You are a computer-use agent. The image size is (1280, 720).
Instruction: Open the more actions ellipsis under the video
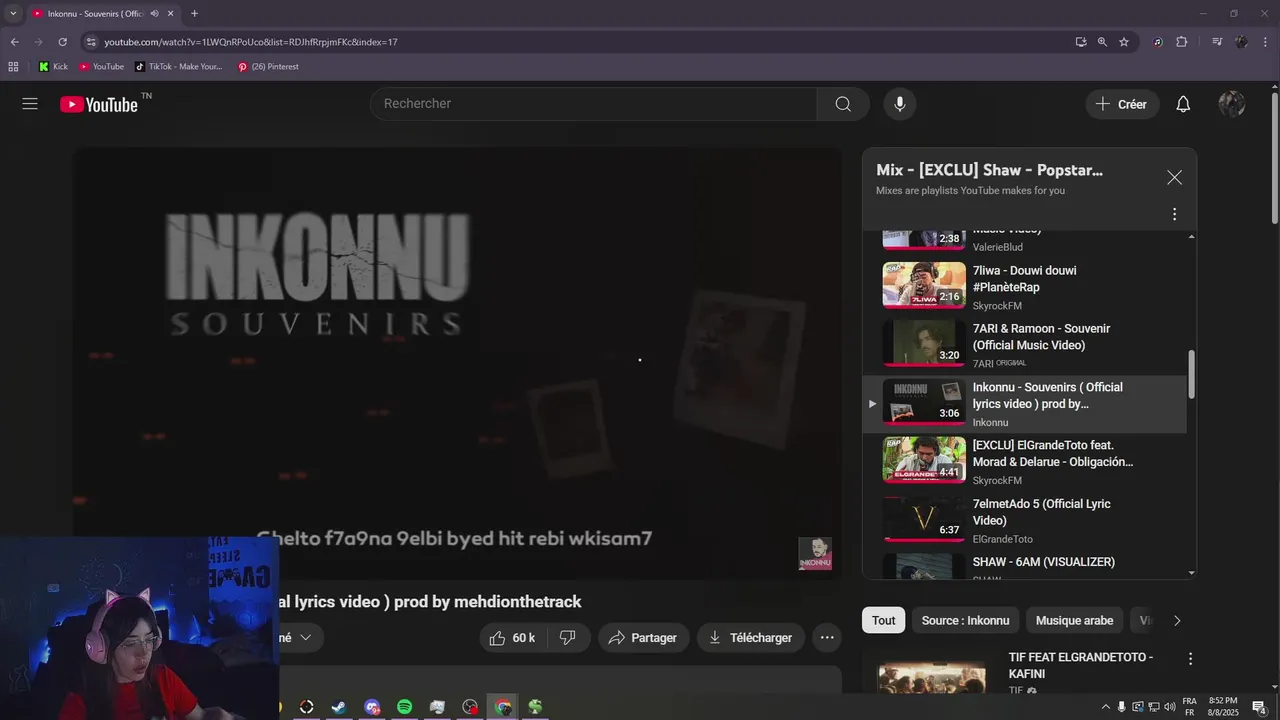click(826, 637)
